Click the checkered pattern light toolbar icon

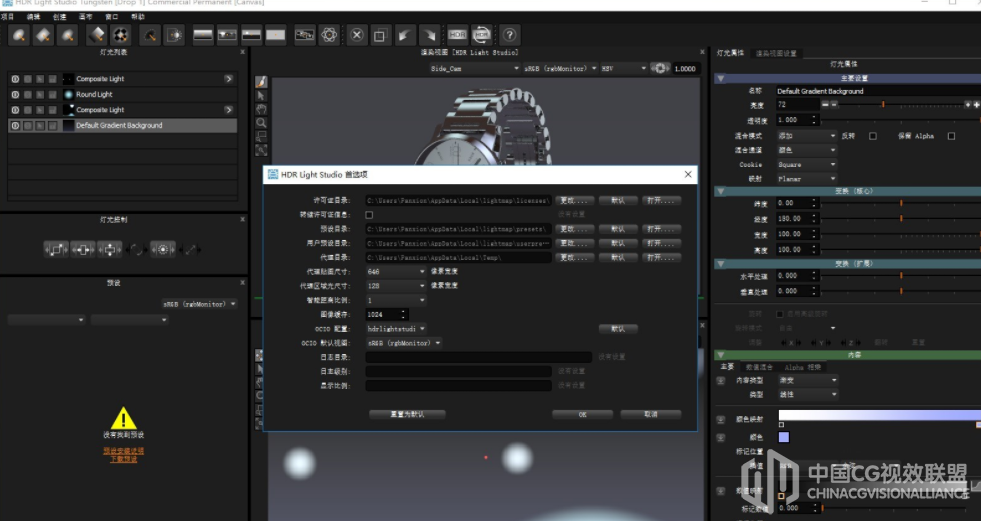click(120, 35)
